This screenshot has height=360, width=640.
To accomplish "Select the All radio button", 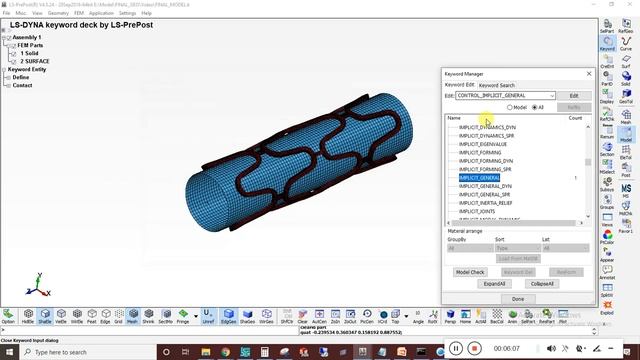I will (535, 107).
